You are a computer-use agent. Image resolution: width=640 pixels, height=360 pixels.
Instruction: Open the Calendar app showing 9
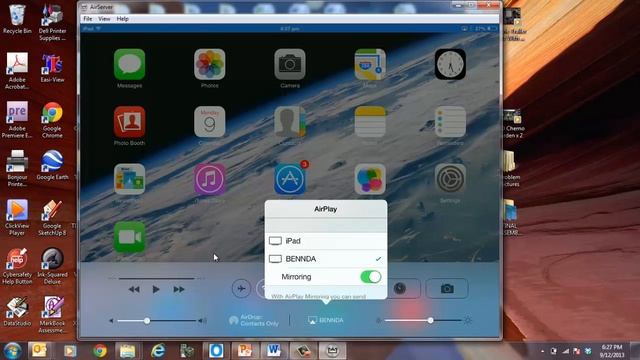209,122
